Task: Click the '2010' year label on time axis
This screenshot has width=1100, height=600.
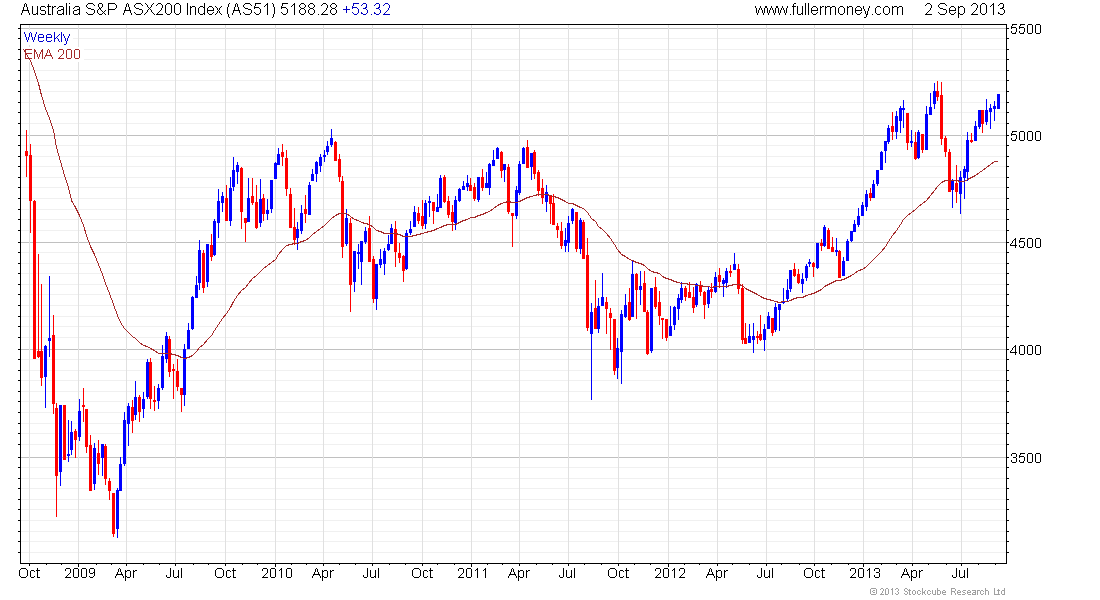Action: (276, 573)
